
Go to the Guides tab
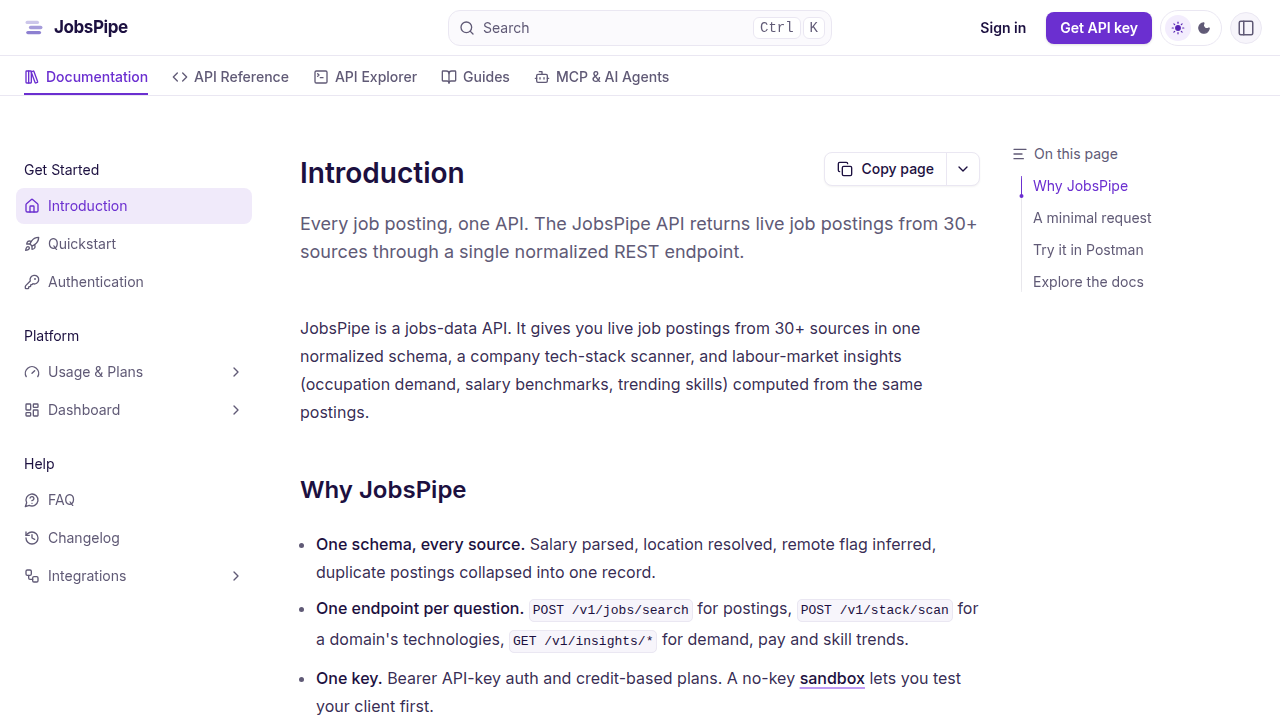pos(475,77)
